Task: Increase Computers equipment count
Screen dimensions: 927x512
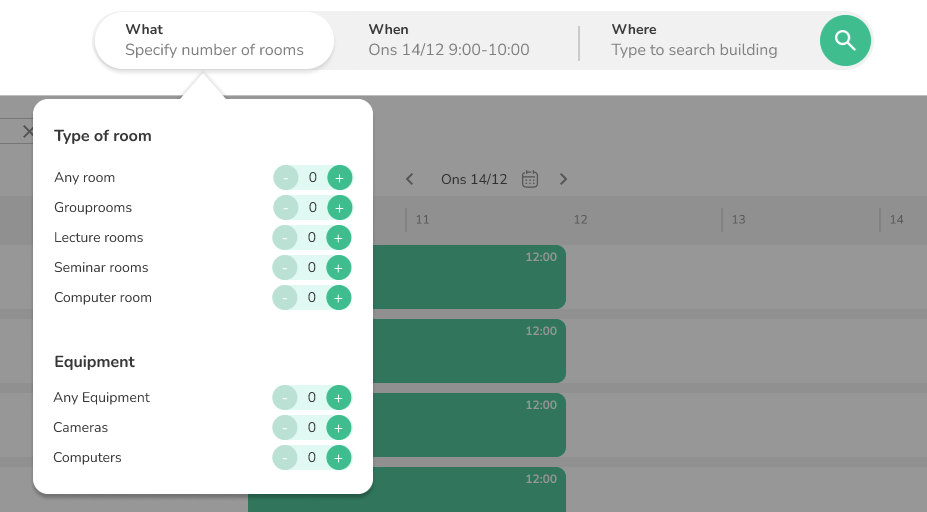Action: pos(339,458)
